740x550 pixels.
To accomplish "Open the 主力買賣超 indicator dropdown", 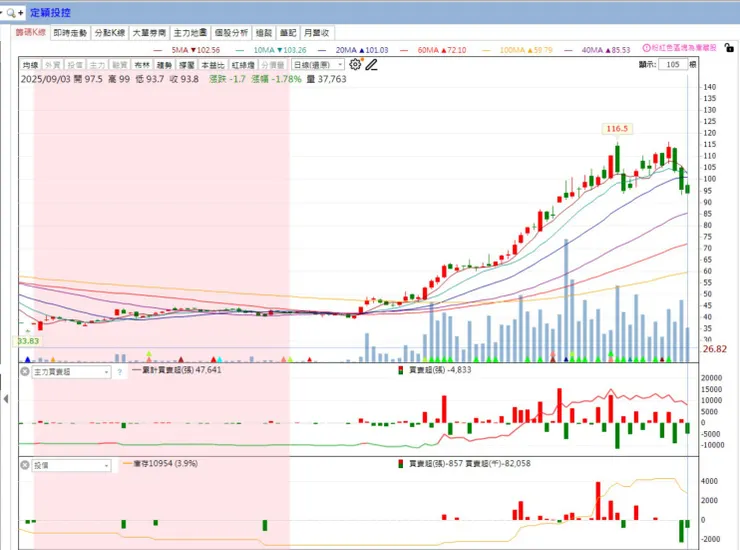I will (71, 372).
